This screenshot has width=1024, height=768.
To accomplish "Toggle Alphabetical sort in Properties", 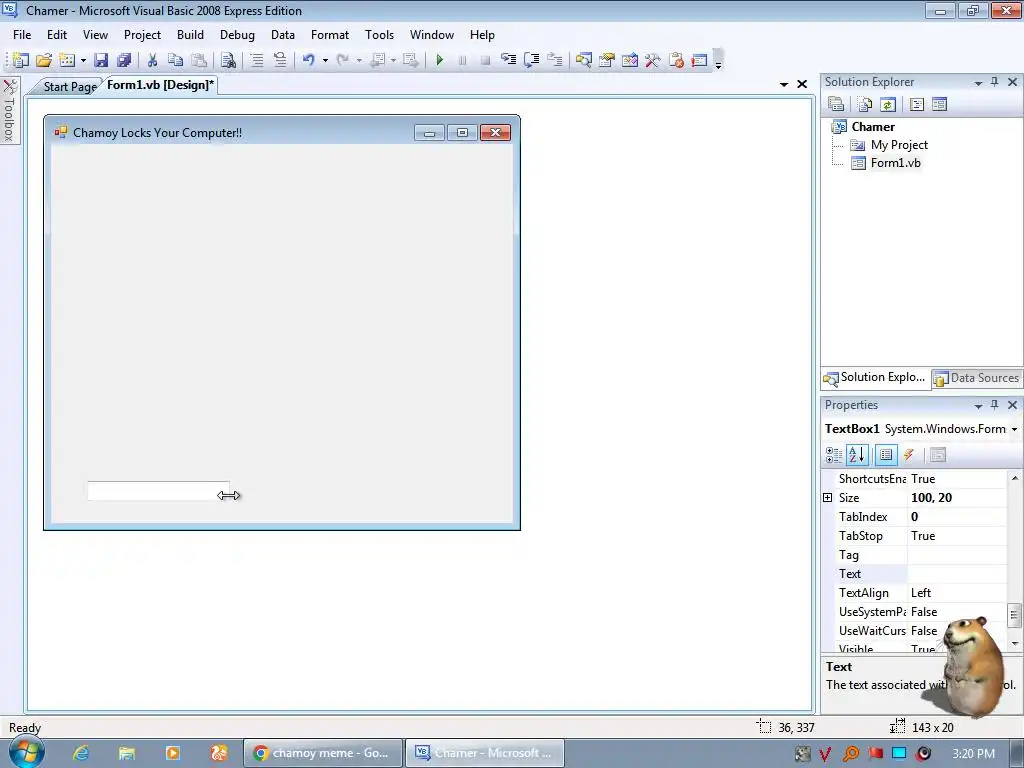I will coord(857,455).
